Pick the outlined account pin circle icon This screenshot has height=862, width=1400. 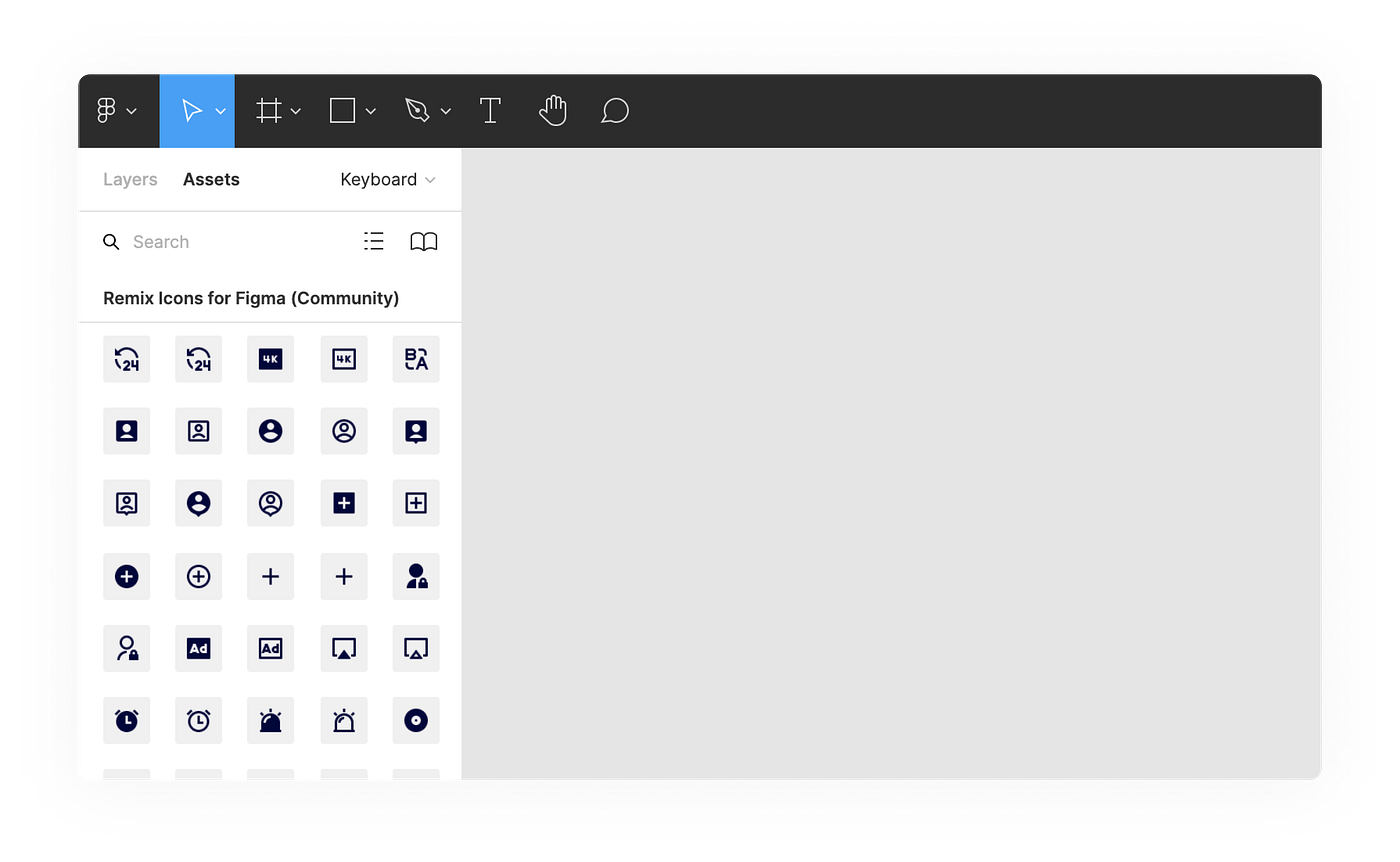(x=271, y=503)
